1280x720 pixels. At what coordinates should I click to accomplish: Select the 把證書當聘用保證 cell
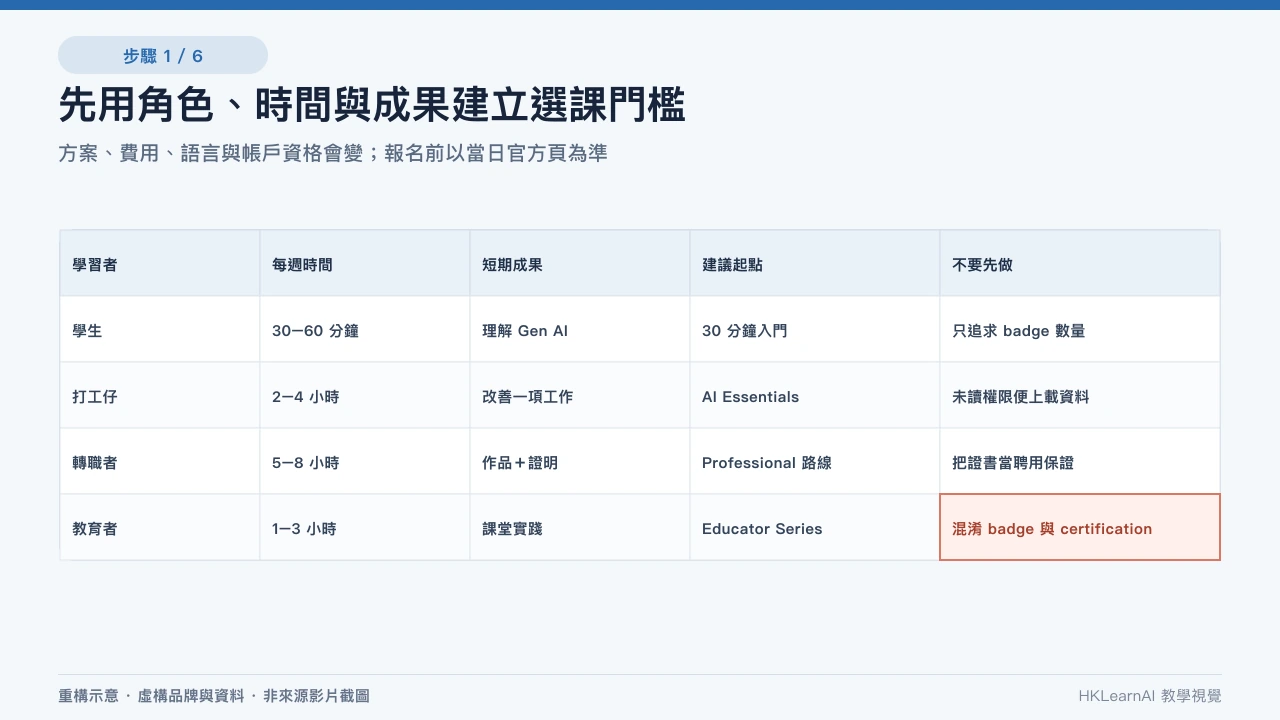tap(1080, 462)
